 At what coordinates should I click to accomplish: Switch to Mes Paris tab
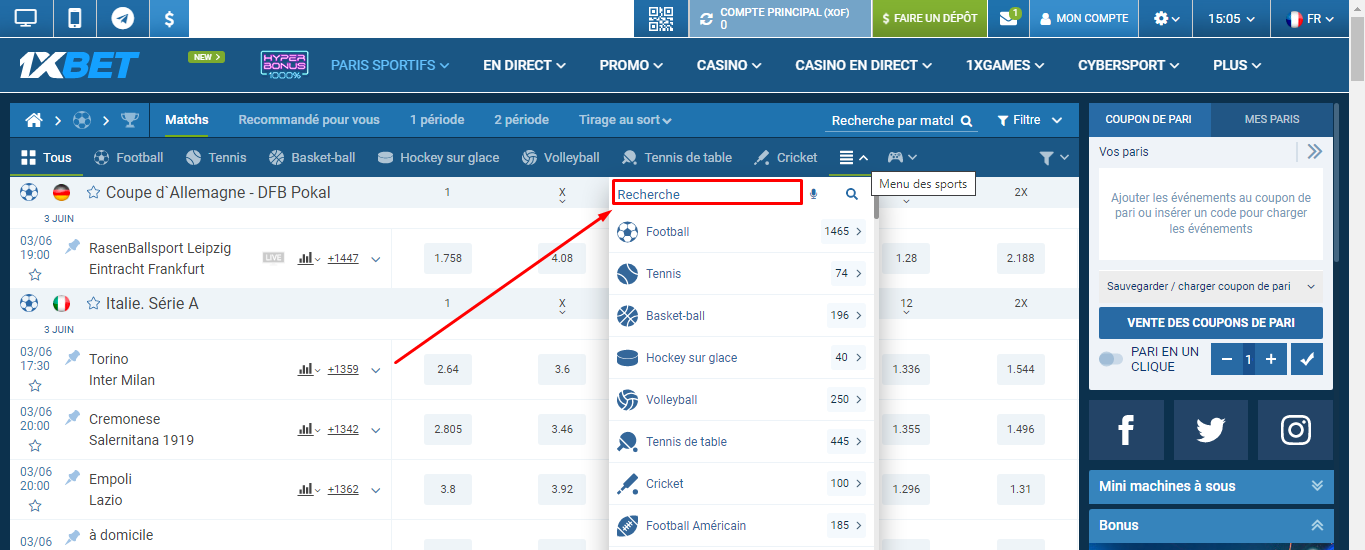pyautogui.click(x=1272, y=119)
